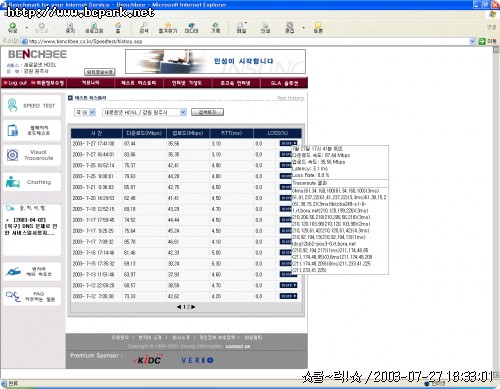Screen dimensions: 500x389
Task: Go to the Home page icon
Action: click(118, 28)
